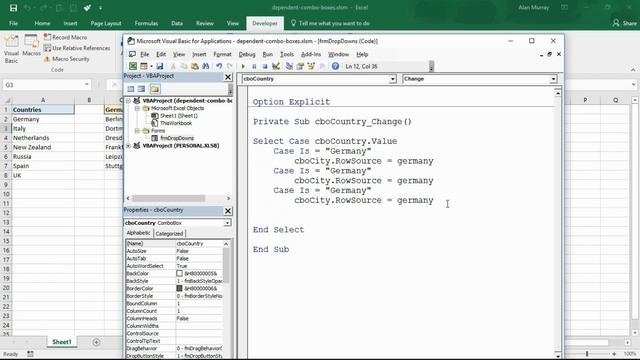
Task: Open the Page Layout tab in Excel ribbon
Action: tap(106, 23)
